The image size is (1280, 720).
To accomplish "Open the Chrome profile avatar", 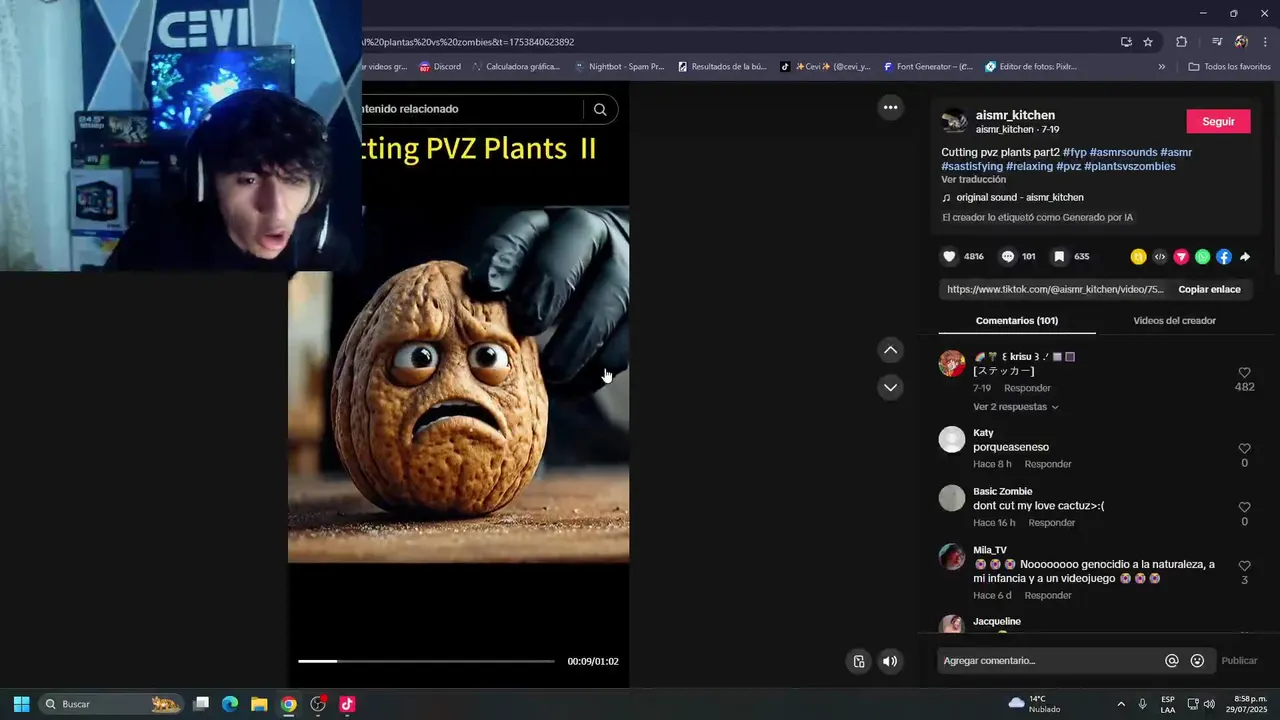I will click(1241, 42).
